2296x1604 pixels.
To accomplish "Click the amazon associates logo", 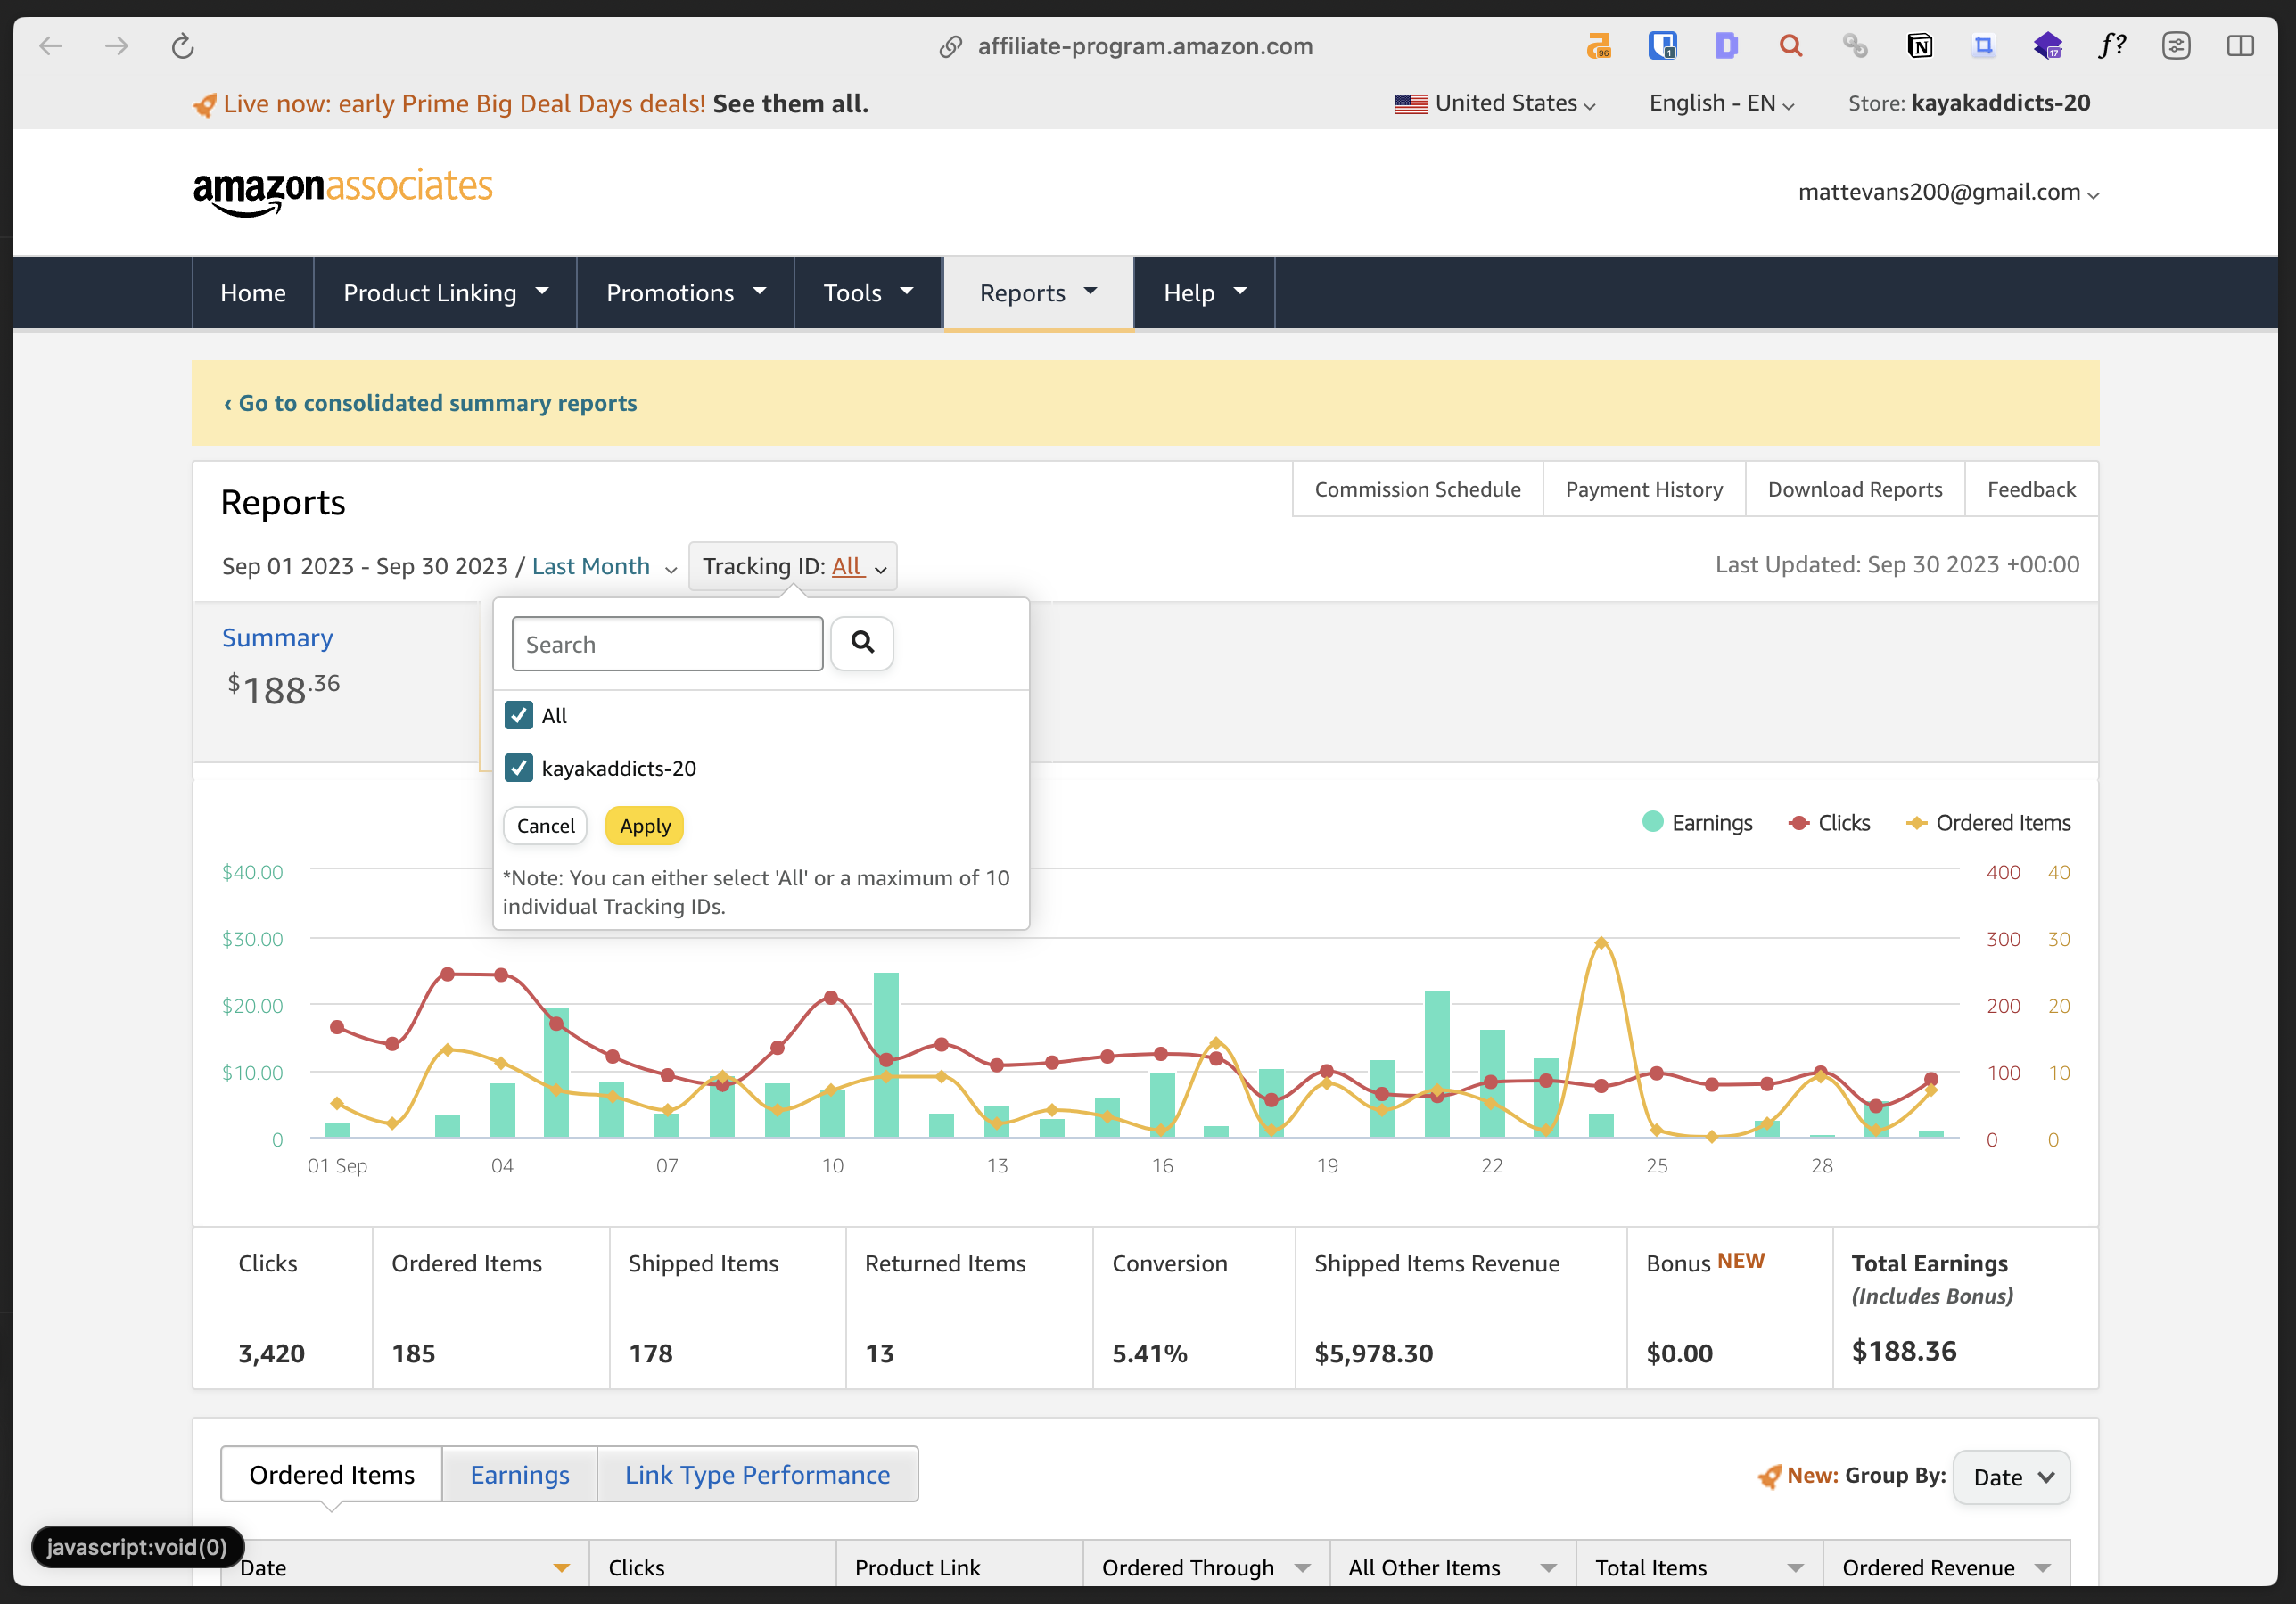I will point(343,192).
